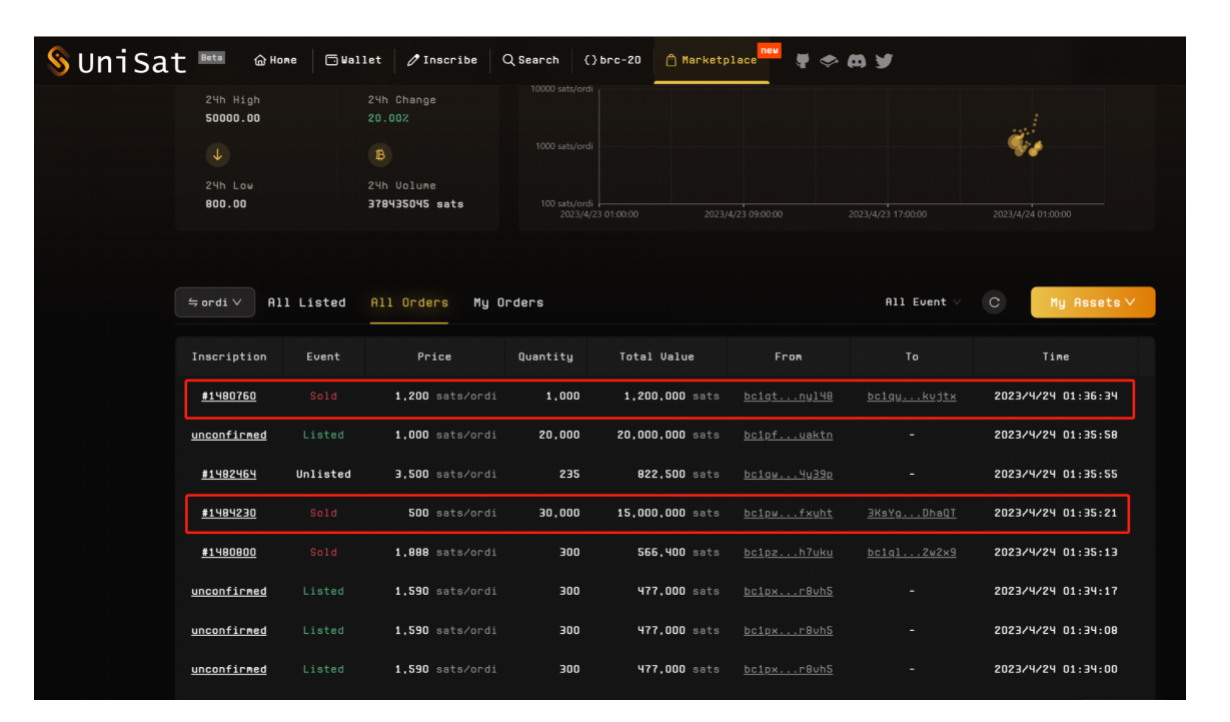Image resolution: width=1230 pixels, height=722 pixels.
Task: Open unconfirmed inscription listed at 01:34:00
Action: tap(229, 669)
